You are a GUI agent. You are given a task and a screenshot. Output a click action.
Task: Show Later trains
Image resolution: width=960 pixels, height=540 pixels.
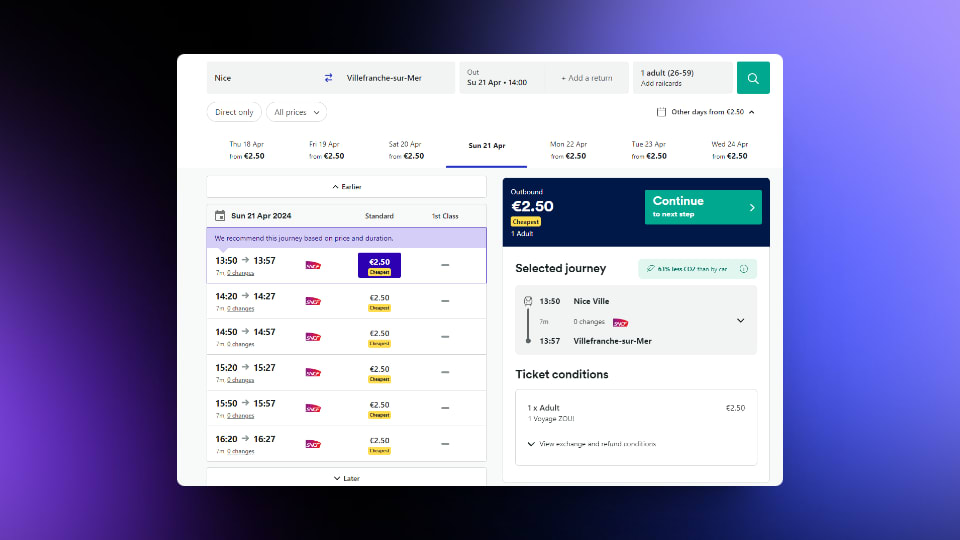click(347, 478)
